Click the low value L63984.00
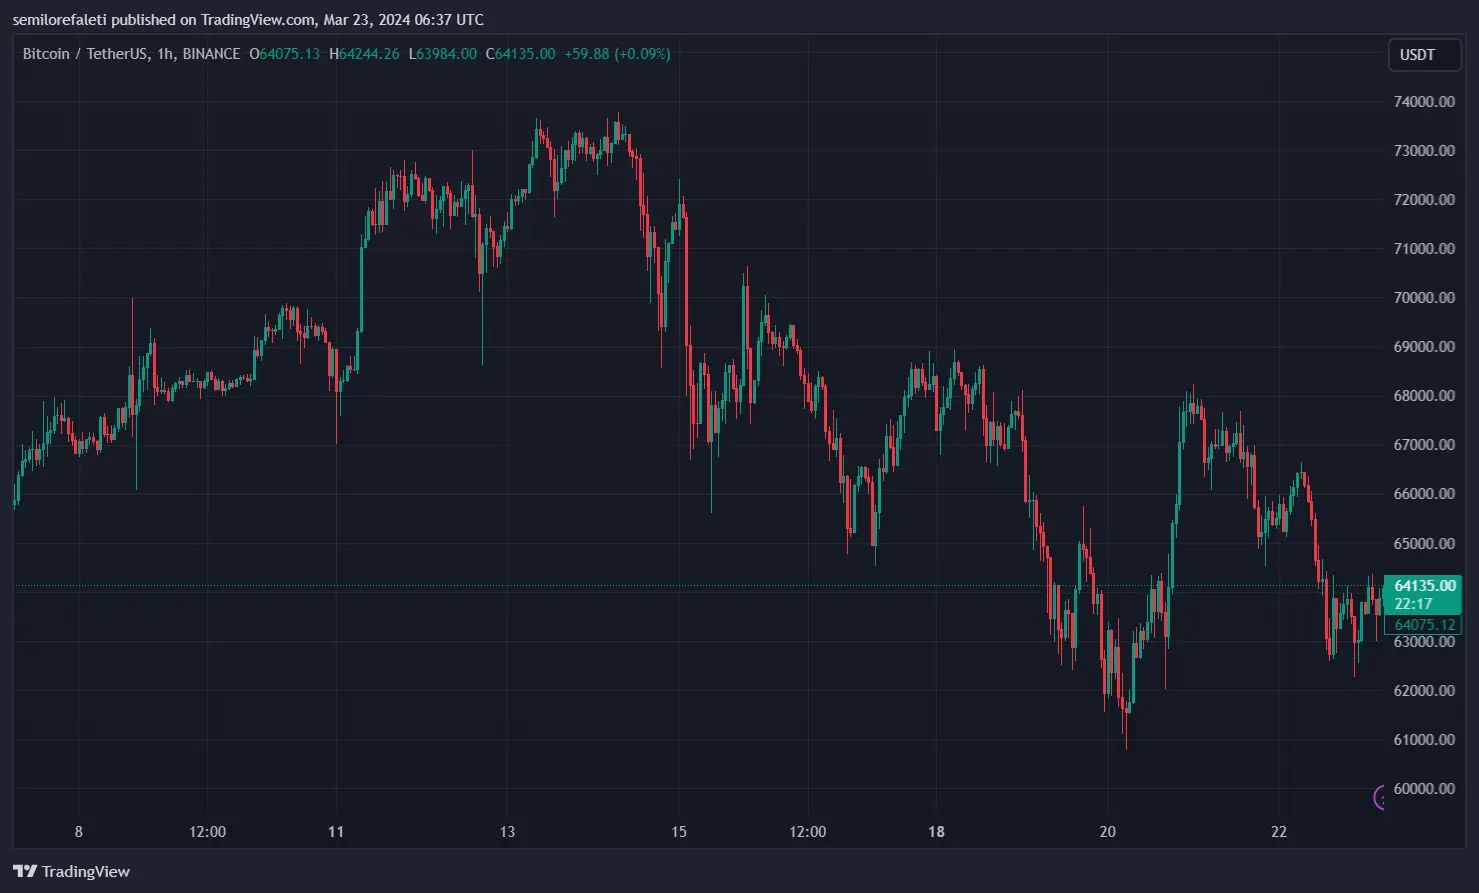 443,54
